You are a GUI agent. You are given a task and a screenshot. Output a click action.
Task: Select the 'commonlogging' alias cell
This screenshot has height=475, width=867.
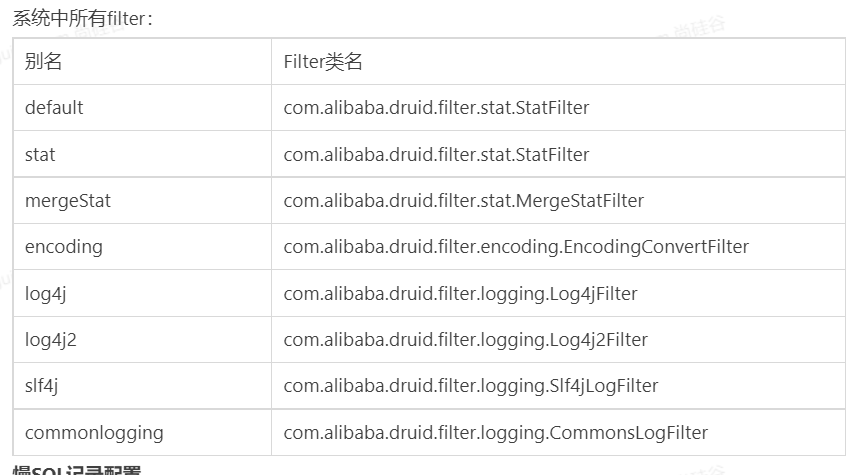point(142,432)
